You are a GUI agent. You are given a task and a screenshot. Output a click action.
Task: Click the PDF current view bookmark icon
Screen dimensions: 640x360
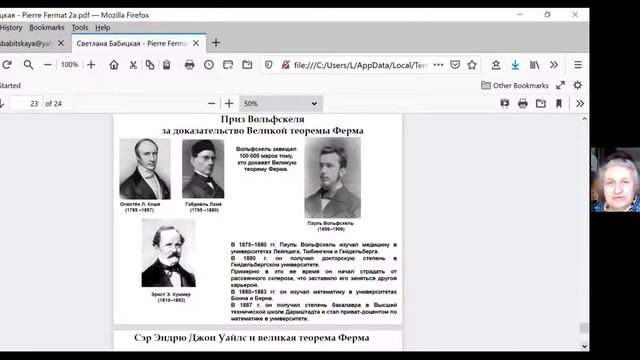pos(559,104)
